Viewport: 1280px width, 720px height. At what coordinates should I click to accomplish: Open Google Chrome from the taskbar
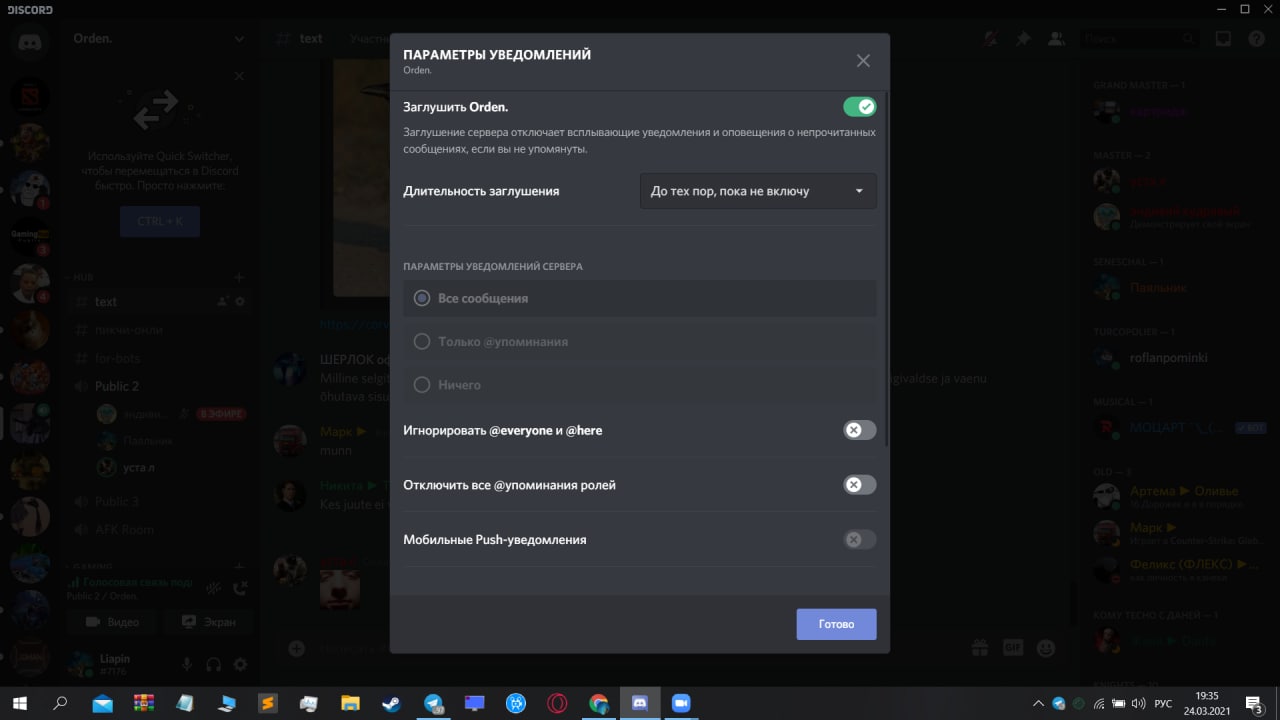tap(598, 703)
